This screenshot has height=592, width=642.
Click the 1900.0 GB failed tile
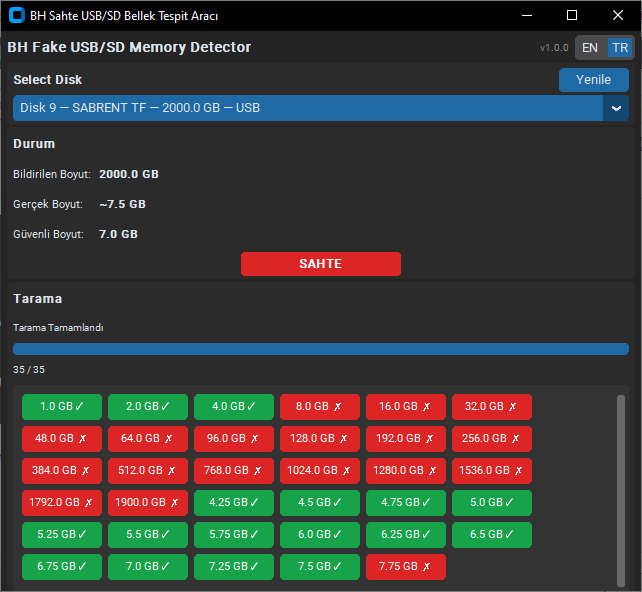tap(148, 502)
